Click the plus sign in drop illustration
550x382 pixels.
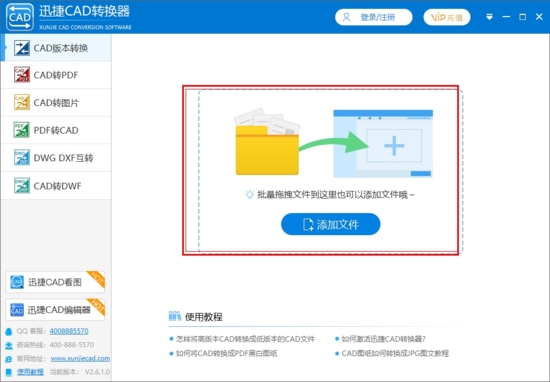pos(394,145)
